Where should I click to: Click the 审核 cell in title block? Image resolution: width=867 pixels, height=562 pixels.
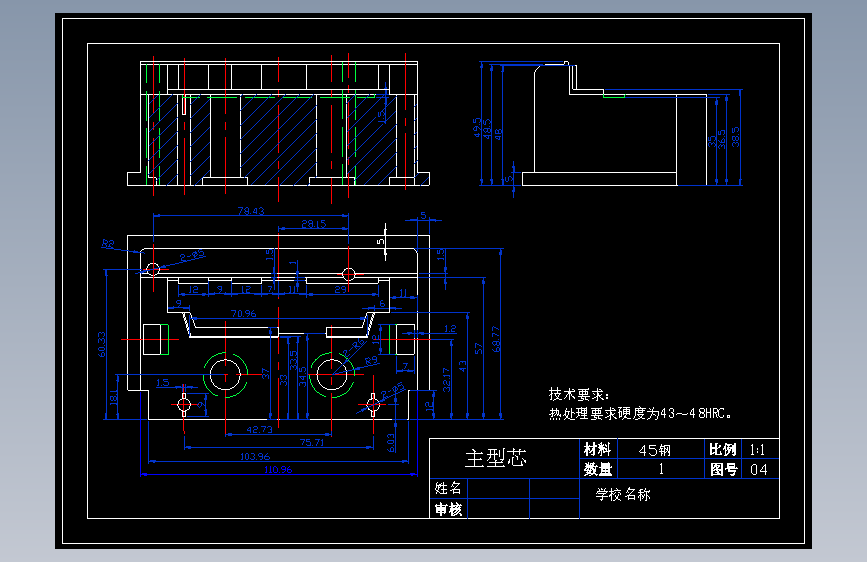pyautogui.click(x=448, y=509)
